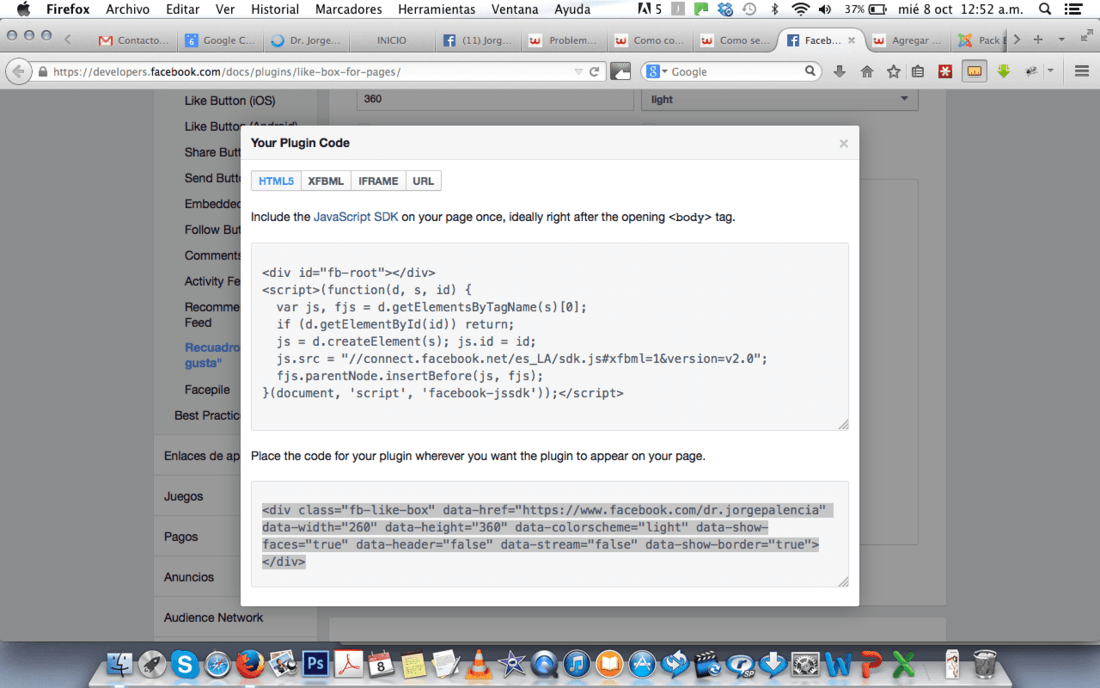The image size is (1100, 688).
Task: Open Trash in the Dock
Action: click(985, 663)
